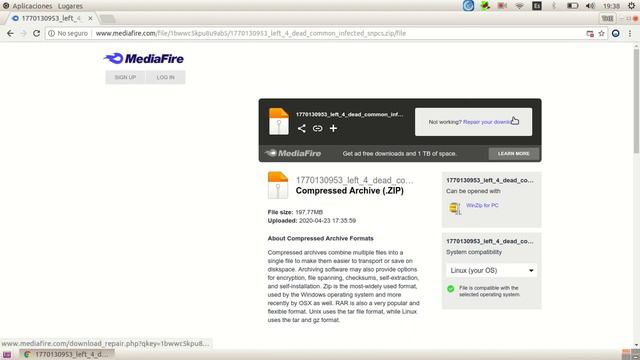Click the red screen recorder indicator in top panel

coord(502,6)
